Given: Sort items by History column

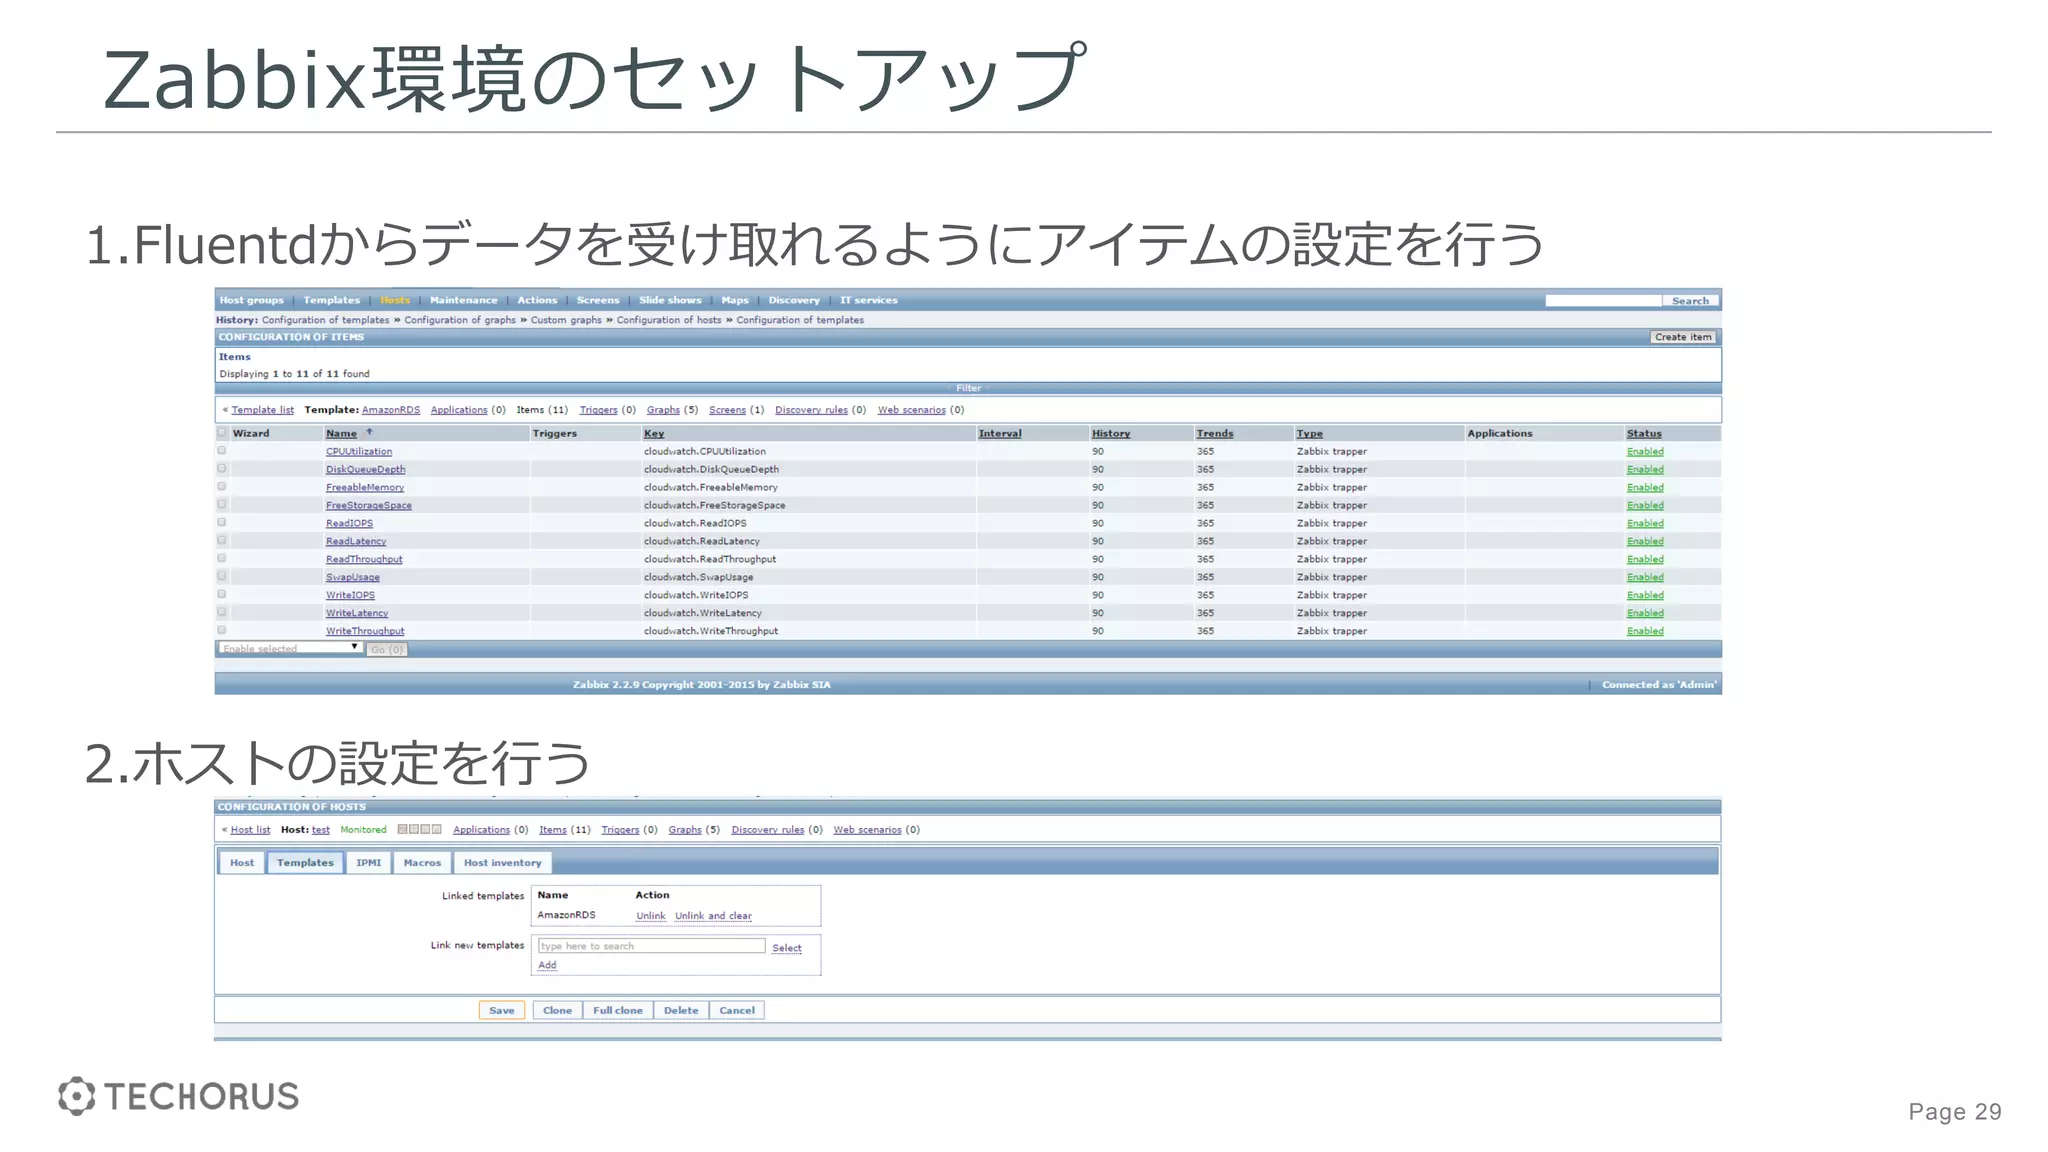Looking at the screenshot, I should click(x=1111, y=434).
